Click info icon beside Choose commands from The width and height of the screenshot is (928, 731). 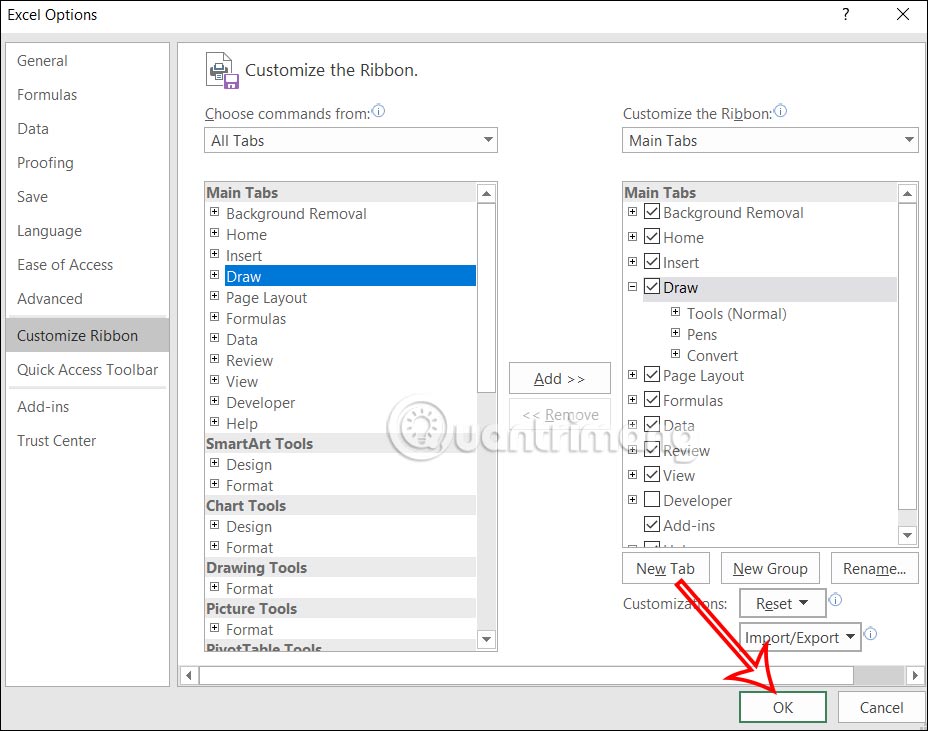coord(378,111)
